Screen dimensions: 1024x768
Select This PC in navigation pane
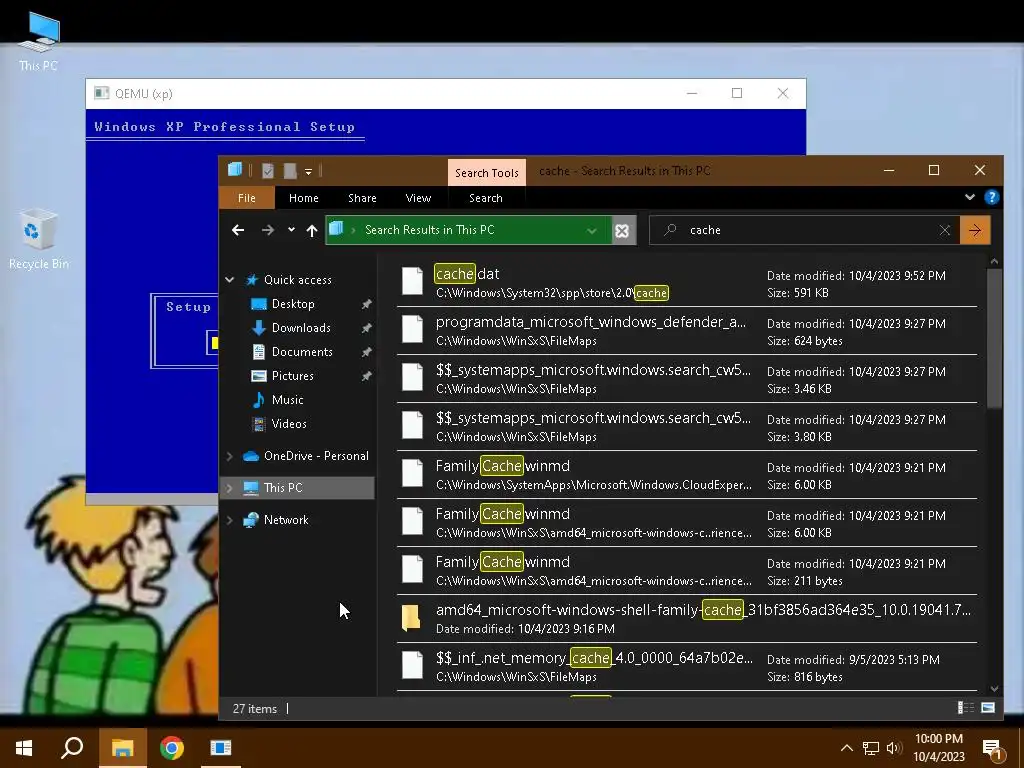(283, 488)
